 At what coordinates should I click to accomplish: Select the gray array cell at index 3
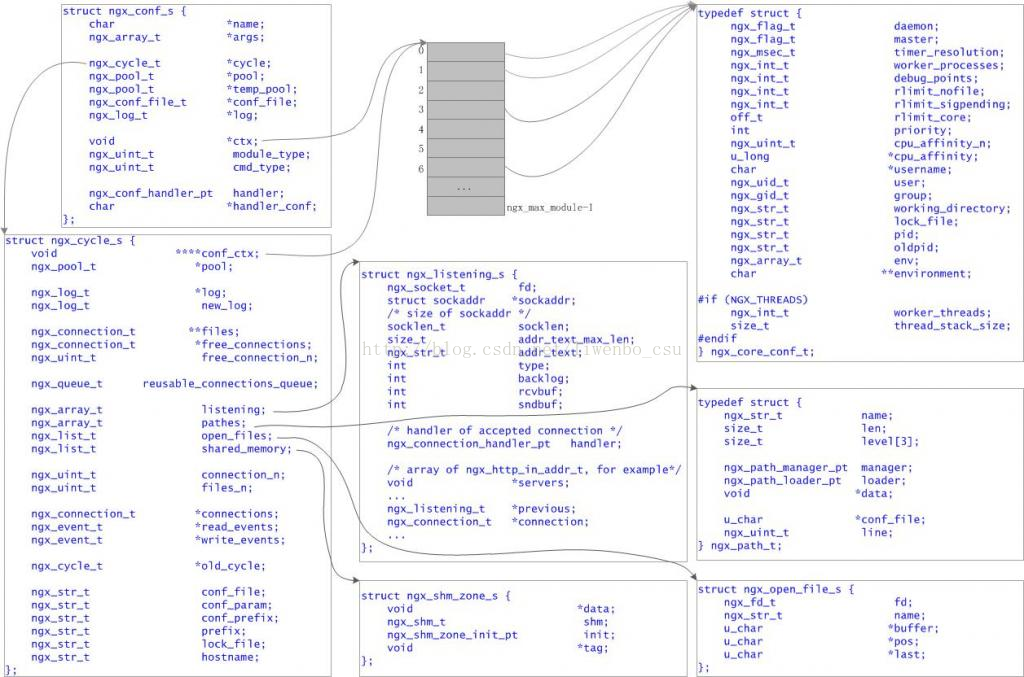(466, 110)
